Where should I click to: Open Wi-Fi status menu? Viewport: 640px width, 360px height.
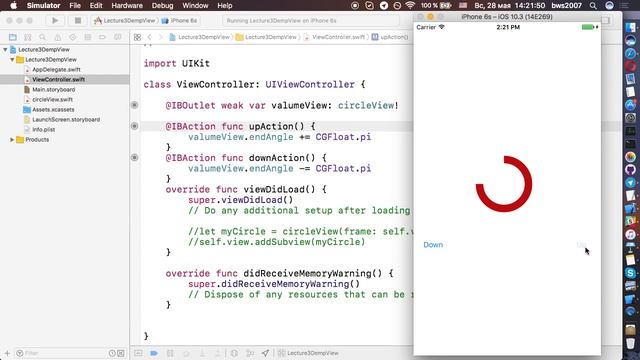tap(410, 6)
